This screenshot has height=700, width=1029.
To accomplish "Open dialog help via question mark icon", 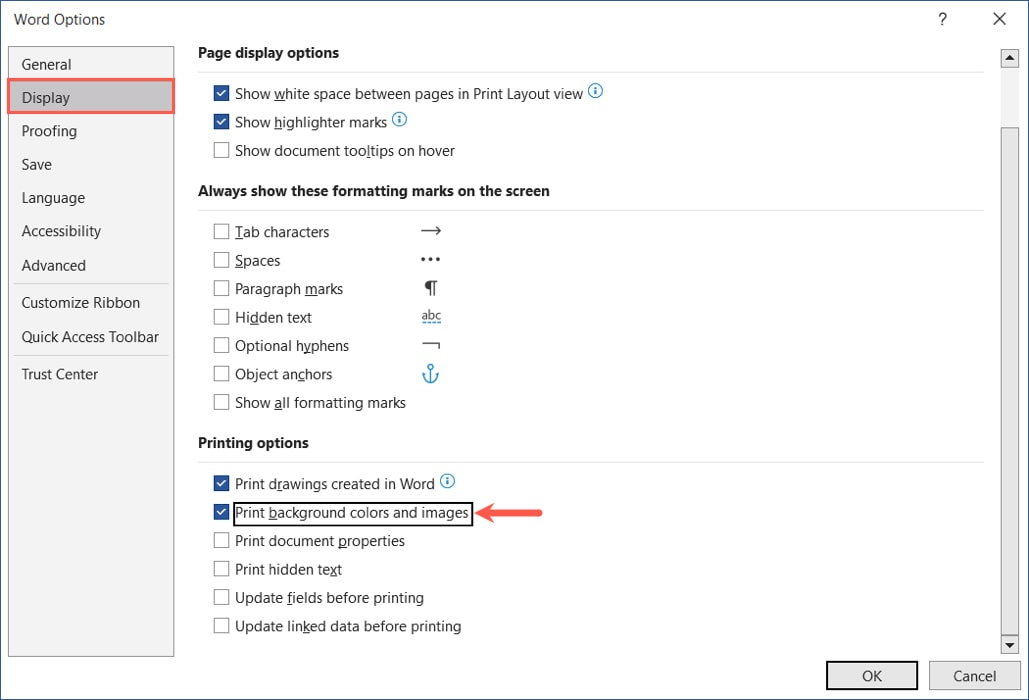I will 941,19.
